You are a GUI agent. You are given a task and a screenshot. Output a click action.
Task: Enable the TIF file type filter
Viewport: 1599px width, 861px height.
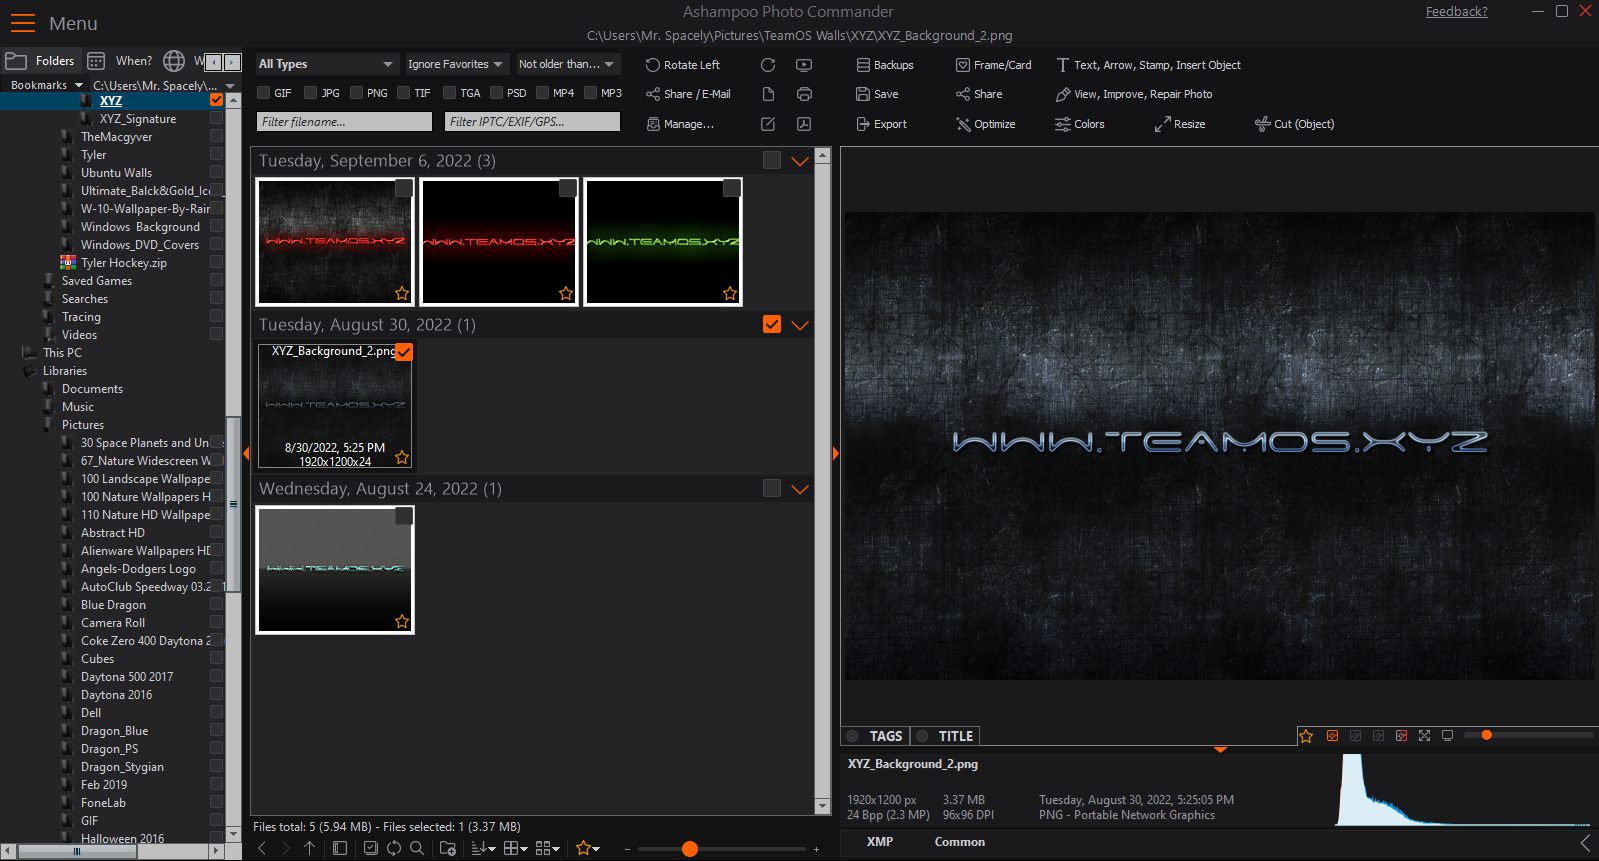click(404, 93)
